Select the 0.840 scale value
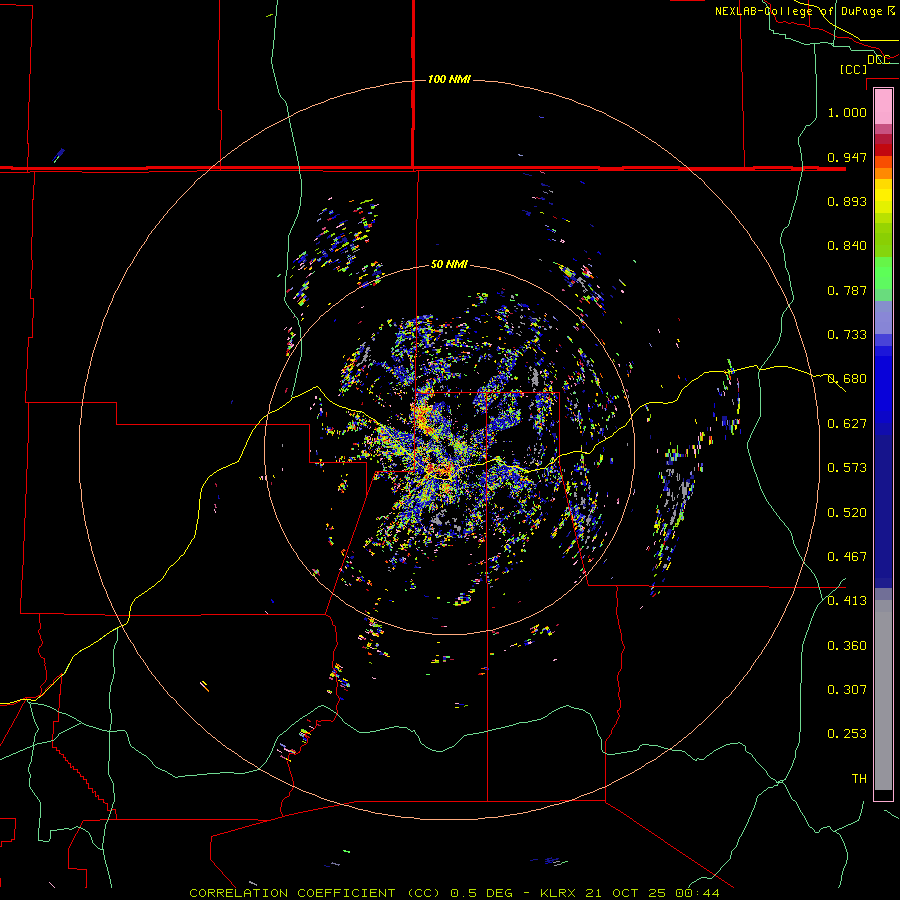900x900 pixels. tap(847, 246)
